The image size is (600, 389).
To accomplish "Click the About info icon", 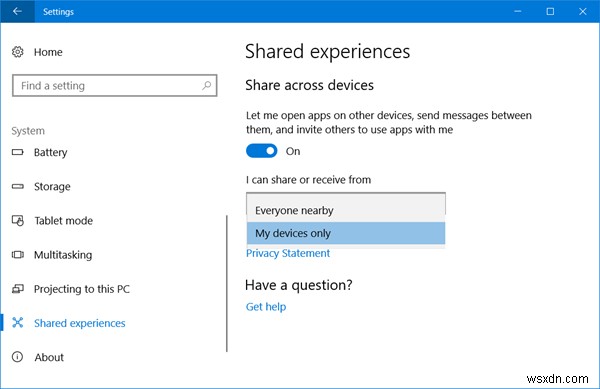I will (x=18, y=357).
